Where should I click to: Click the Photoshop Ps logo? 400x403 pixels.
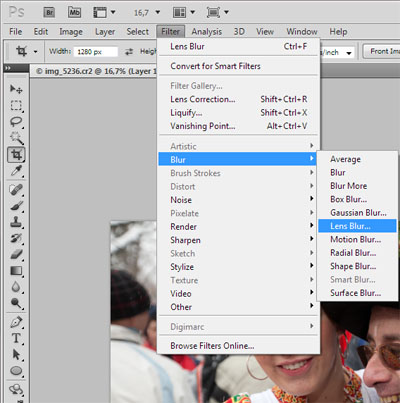(x=17, y=12)
